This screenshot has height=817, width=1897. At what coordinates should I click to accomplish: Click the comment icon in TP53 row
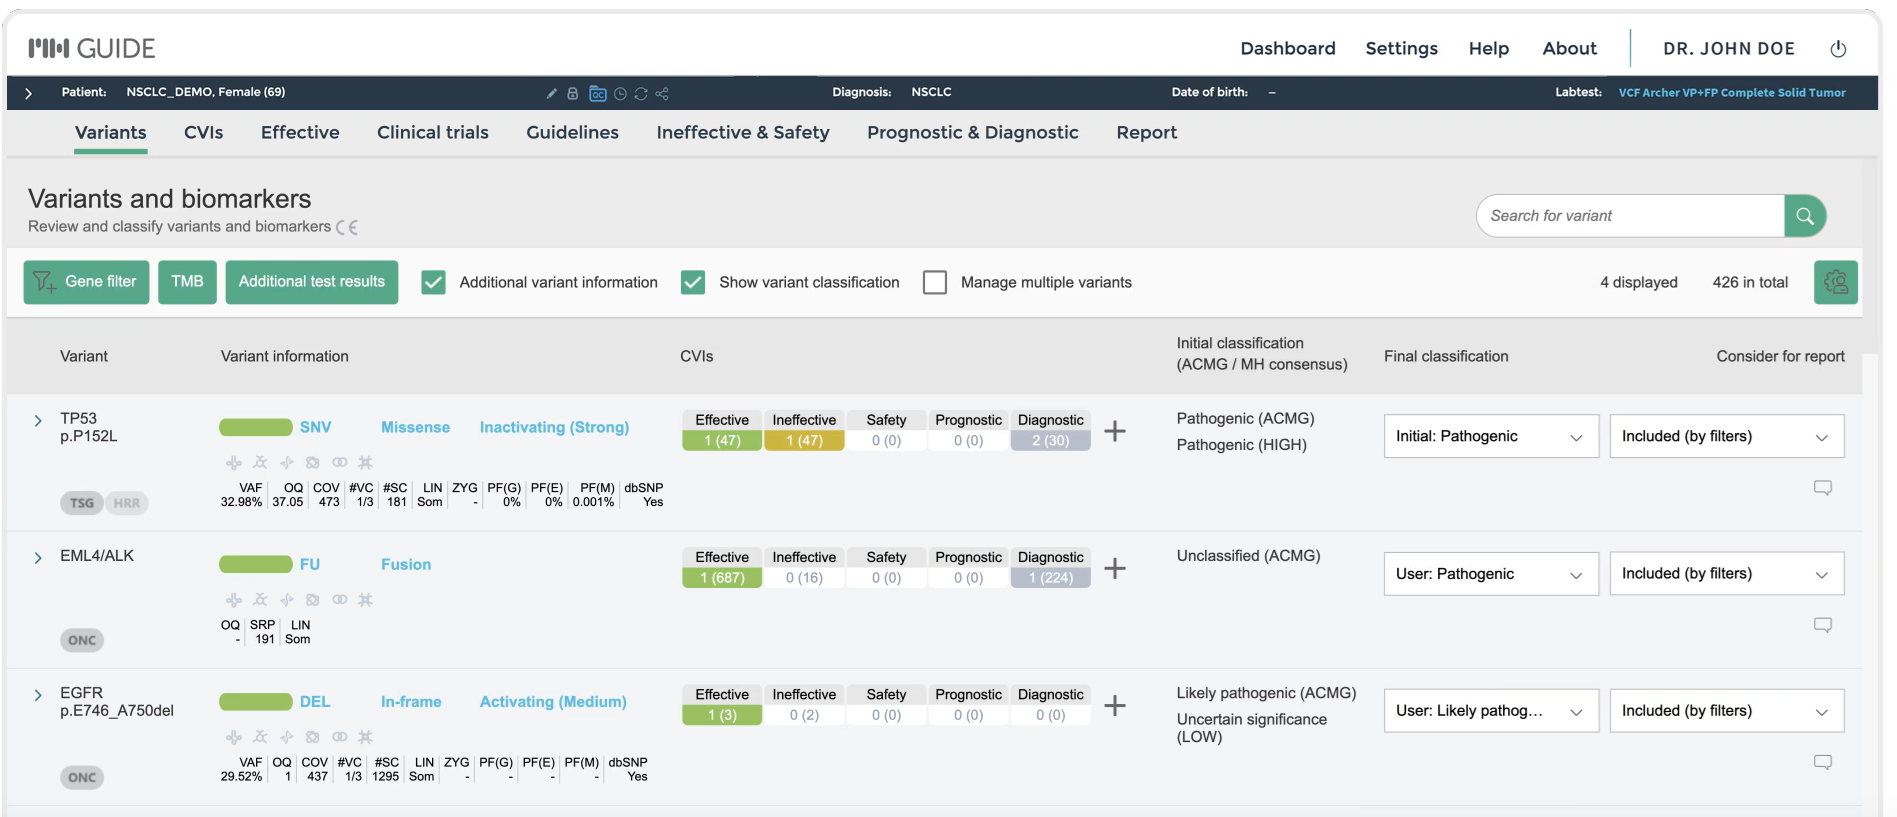[1822, 488]
